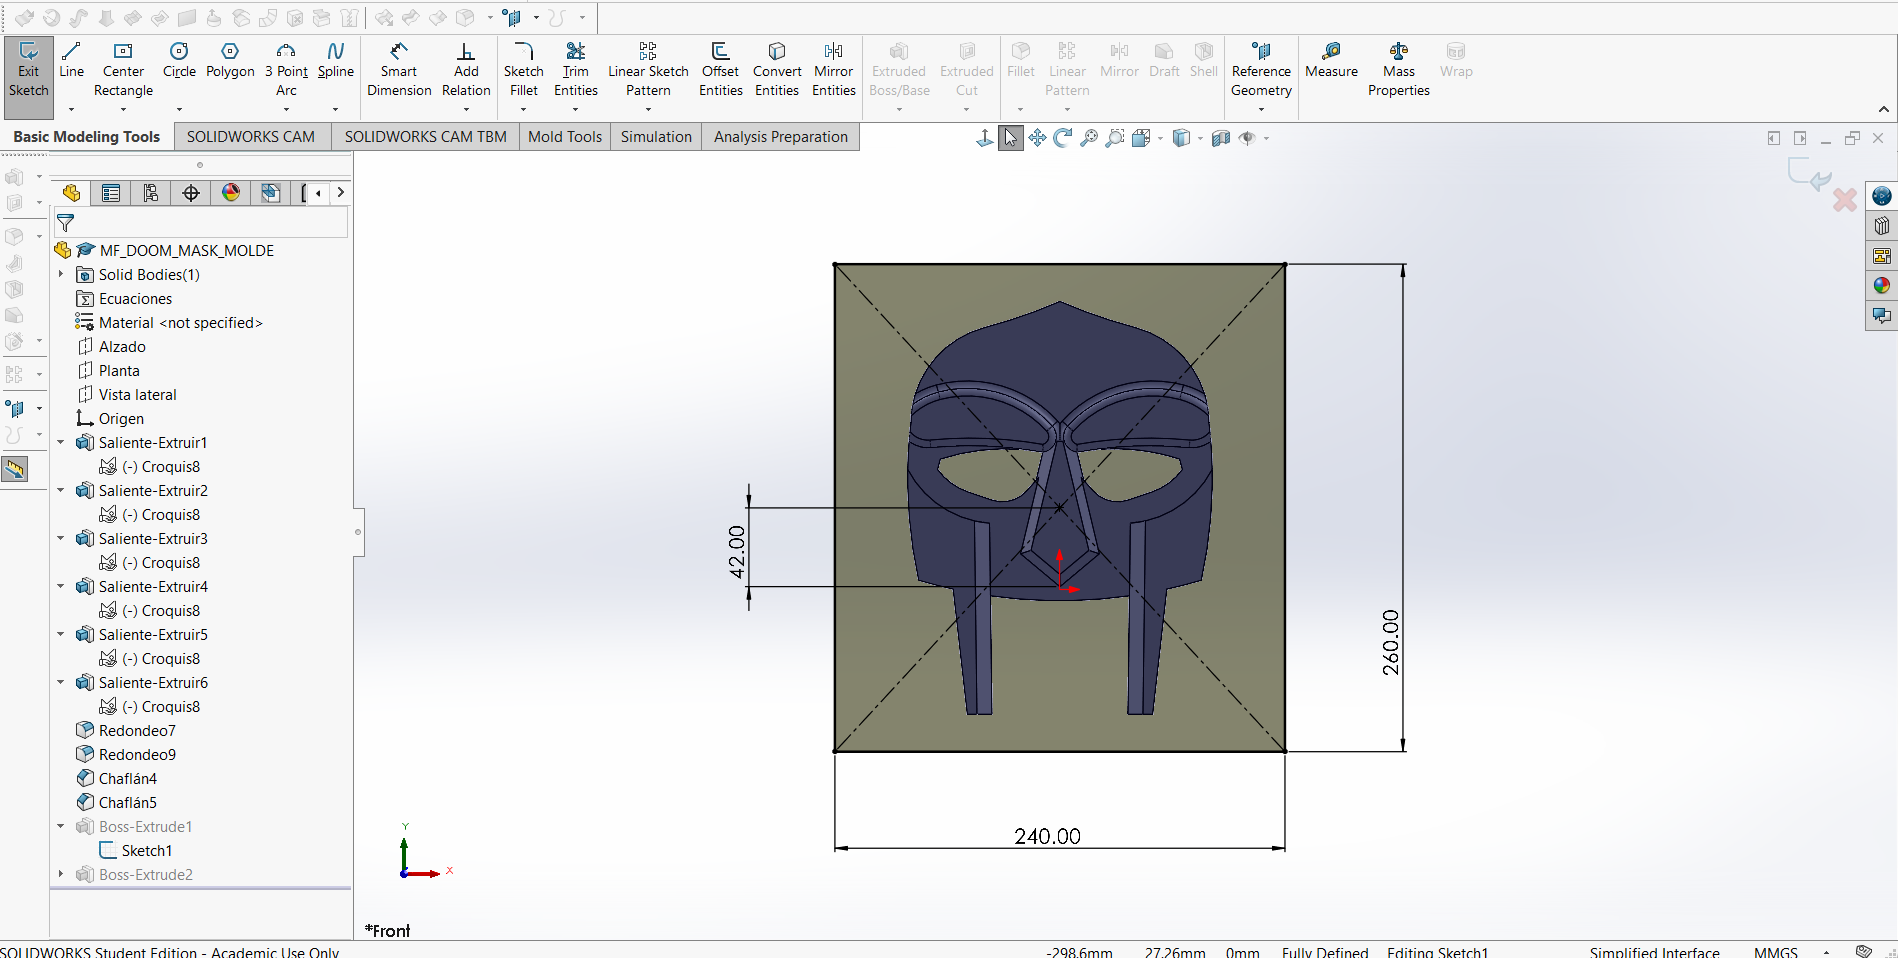Viewport: 1898px width, 958px height.
Task: Open the Mold Tools tab
Action: click(565, 137)
